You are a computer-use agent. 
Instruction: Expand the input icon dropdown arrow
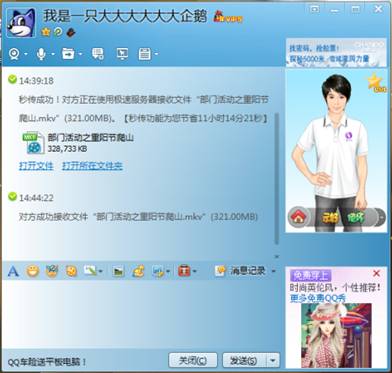[x=101, y=271]
